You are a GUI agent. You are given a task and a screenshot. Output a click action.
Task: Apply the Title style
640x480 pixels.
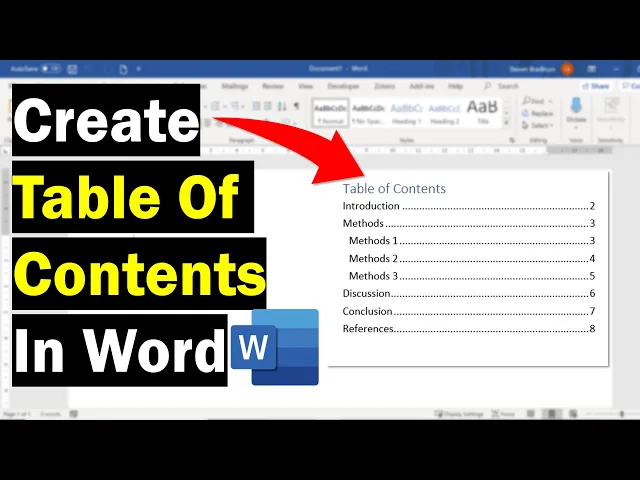point(482,113)
